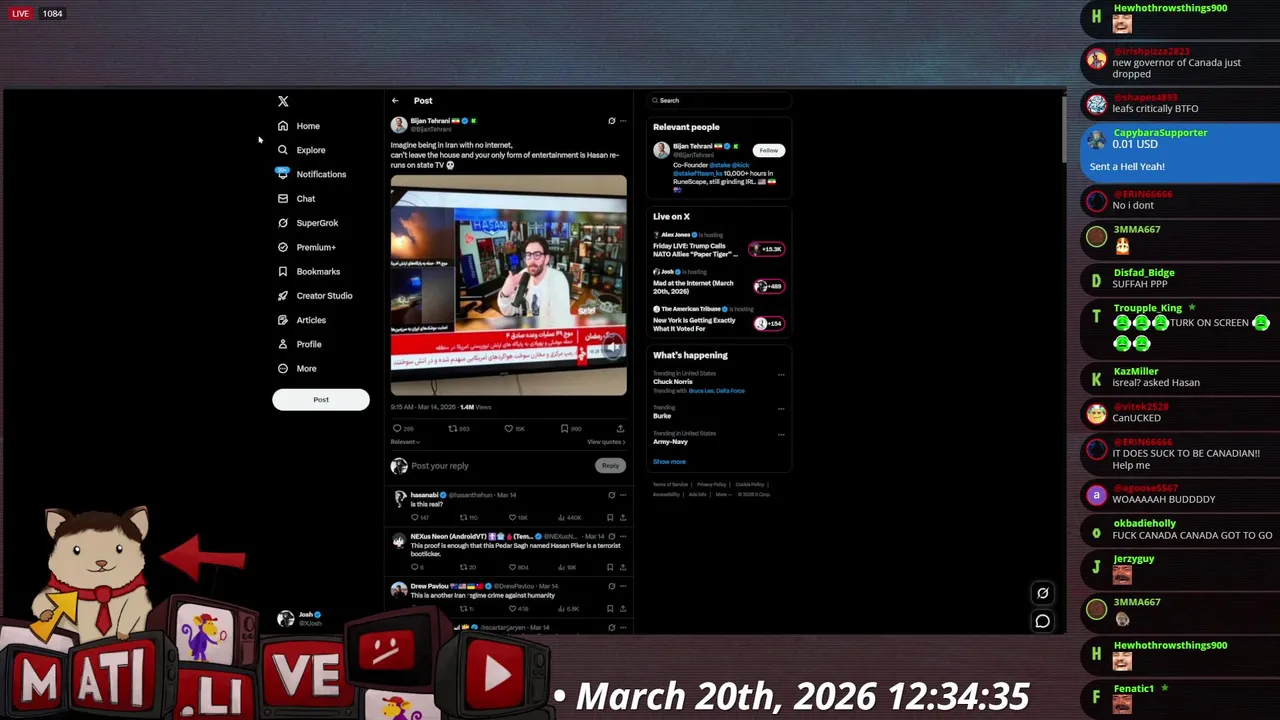The height and width of the screenshot is (720, 1280).
Task: Click the floating Grok button in the corner
Action: click(x=1042, y=593)
